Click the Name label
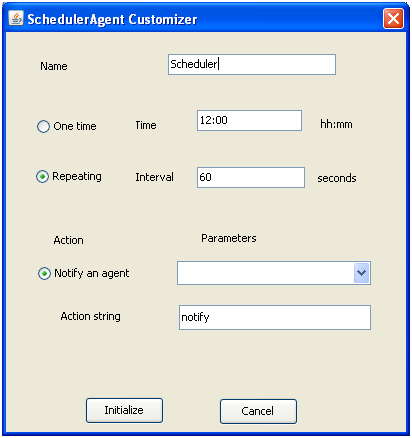The height and width of the screenshot is (438, 412). (x=54, y=66)
